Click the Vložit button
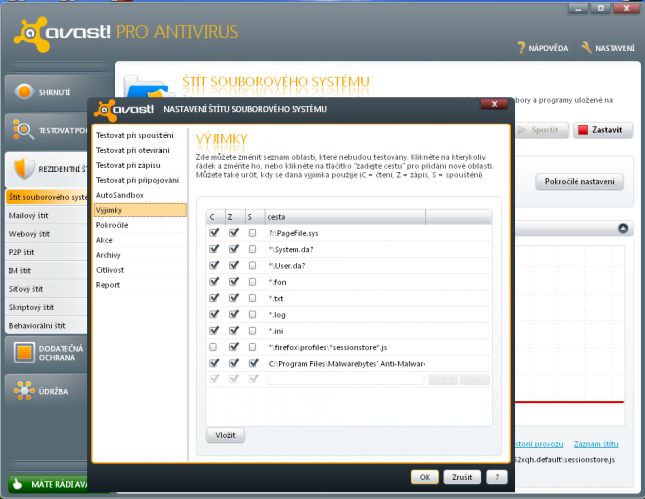 [x=225, y=435]
